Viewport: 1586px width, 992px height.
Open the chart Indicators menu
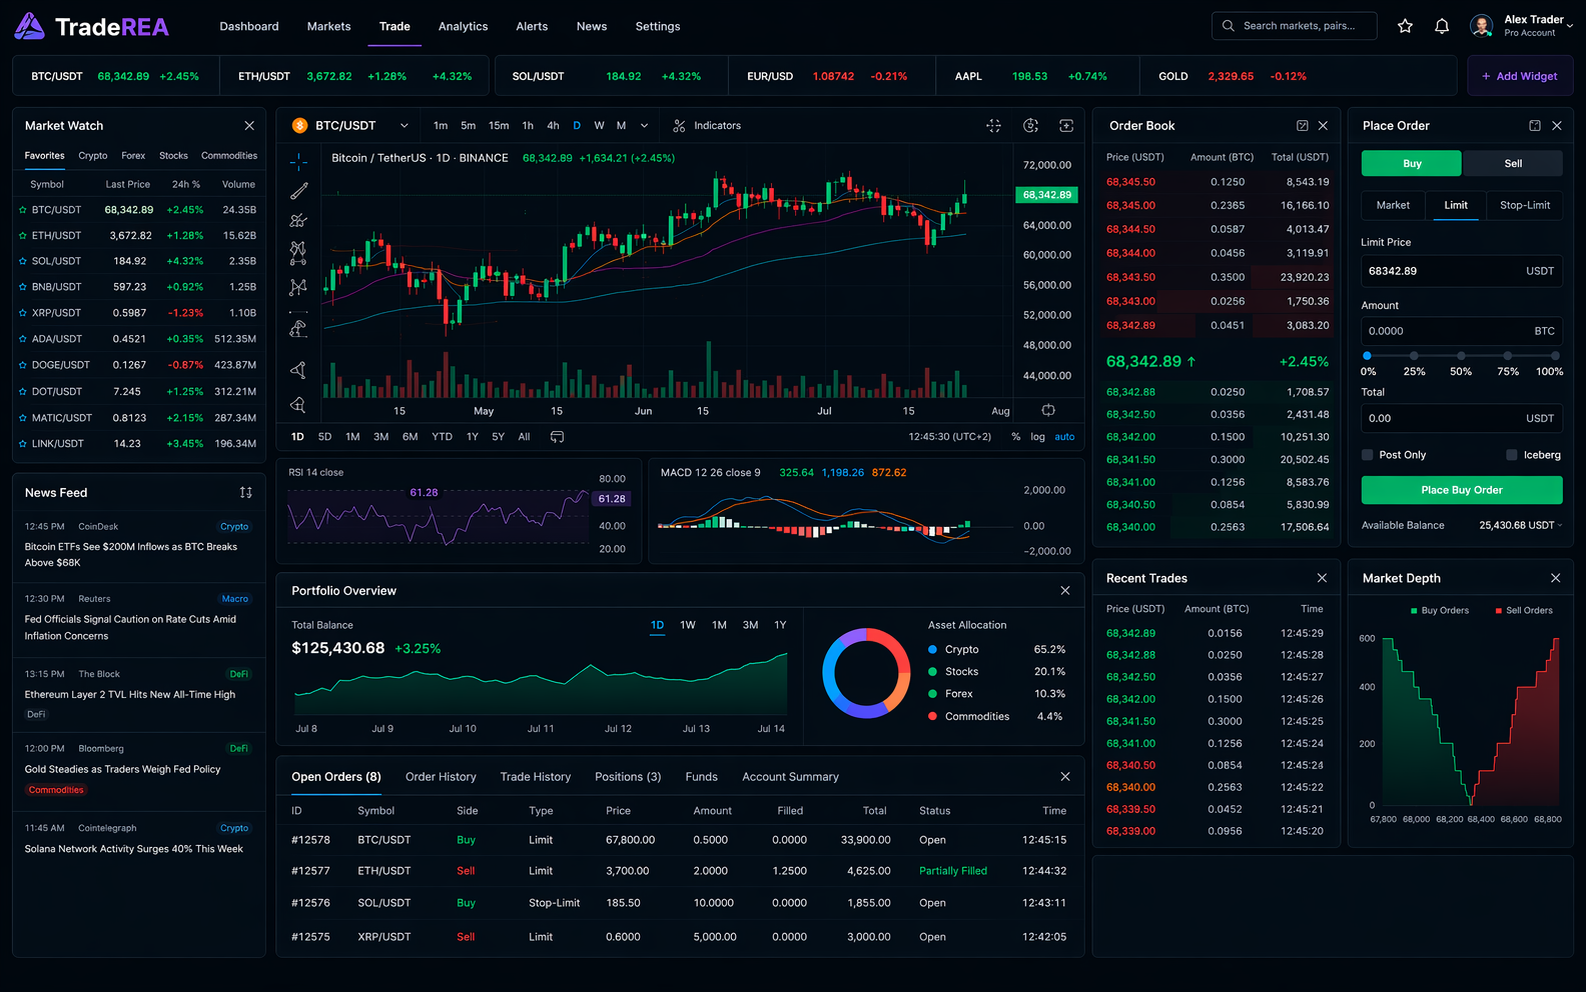point(707,126)
